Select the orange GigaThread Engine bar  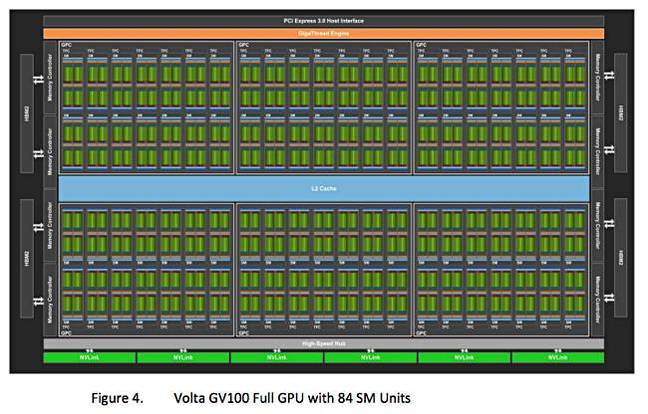click(x=324, y=33)
